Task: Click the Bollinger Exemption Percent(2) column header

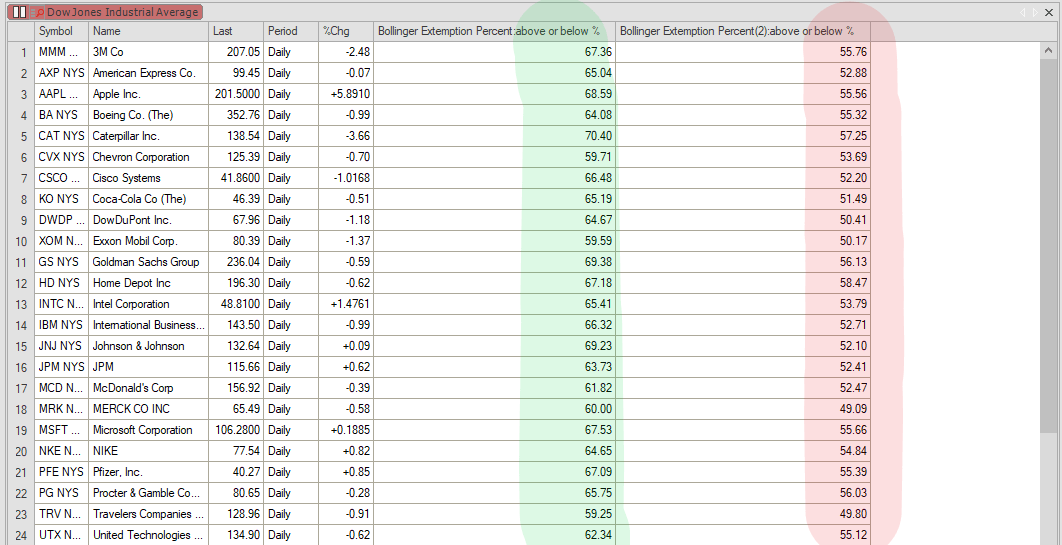Action: point(743,30)
